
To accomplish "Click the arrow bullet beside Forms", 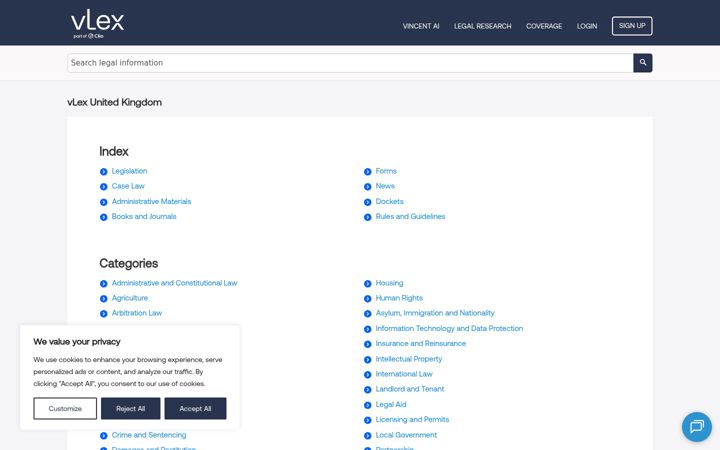I will tap(367, 172).
